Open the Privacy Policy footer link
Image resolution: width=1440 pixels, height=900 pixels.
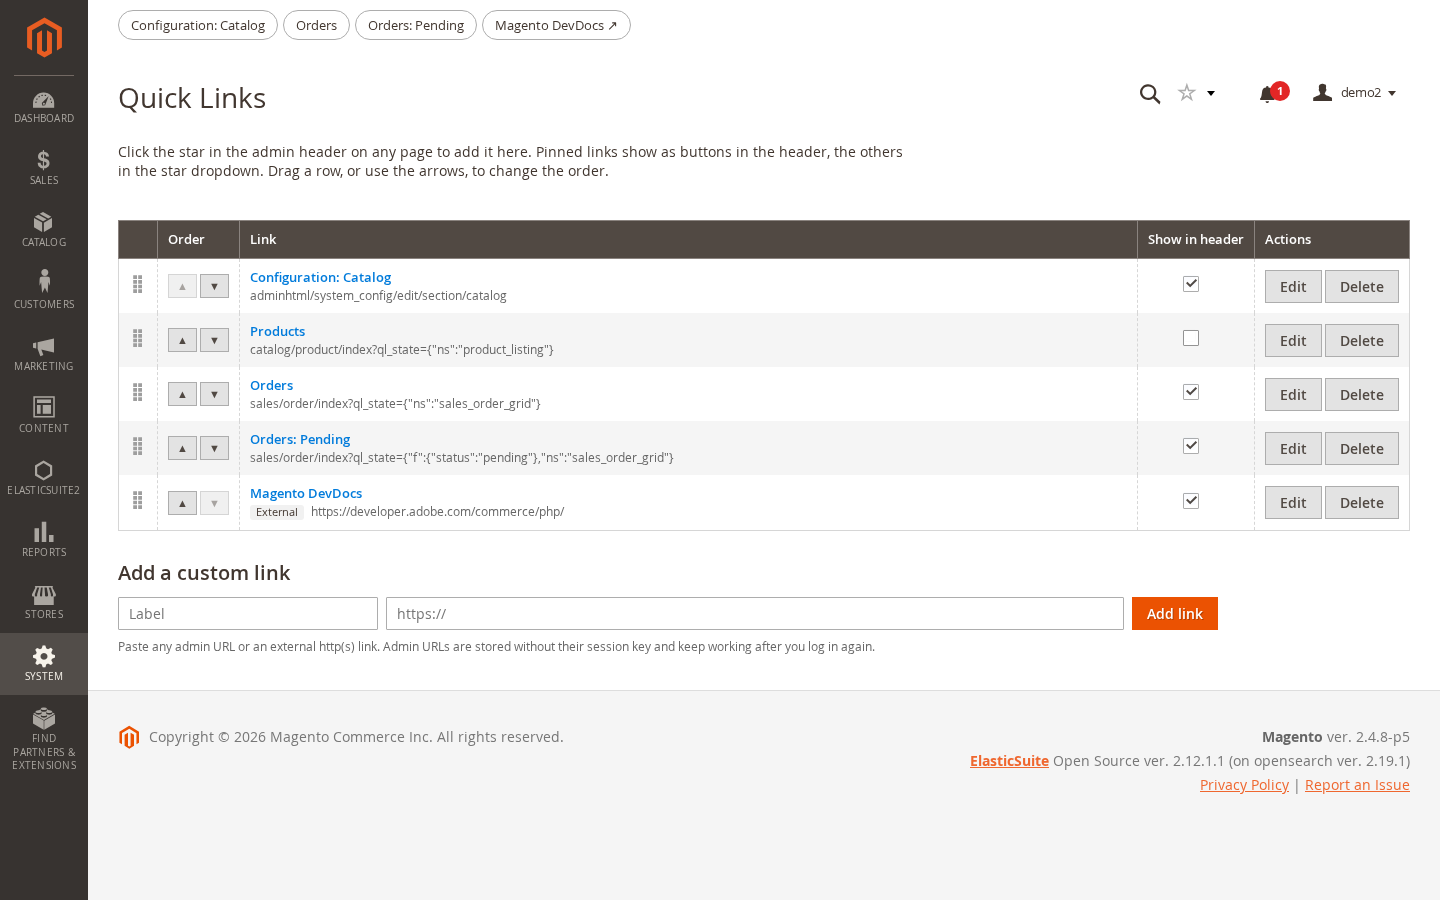(1244, 785)
